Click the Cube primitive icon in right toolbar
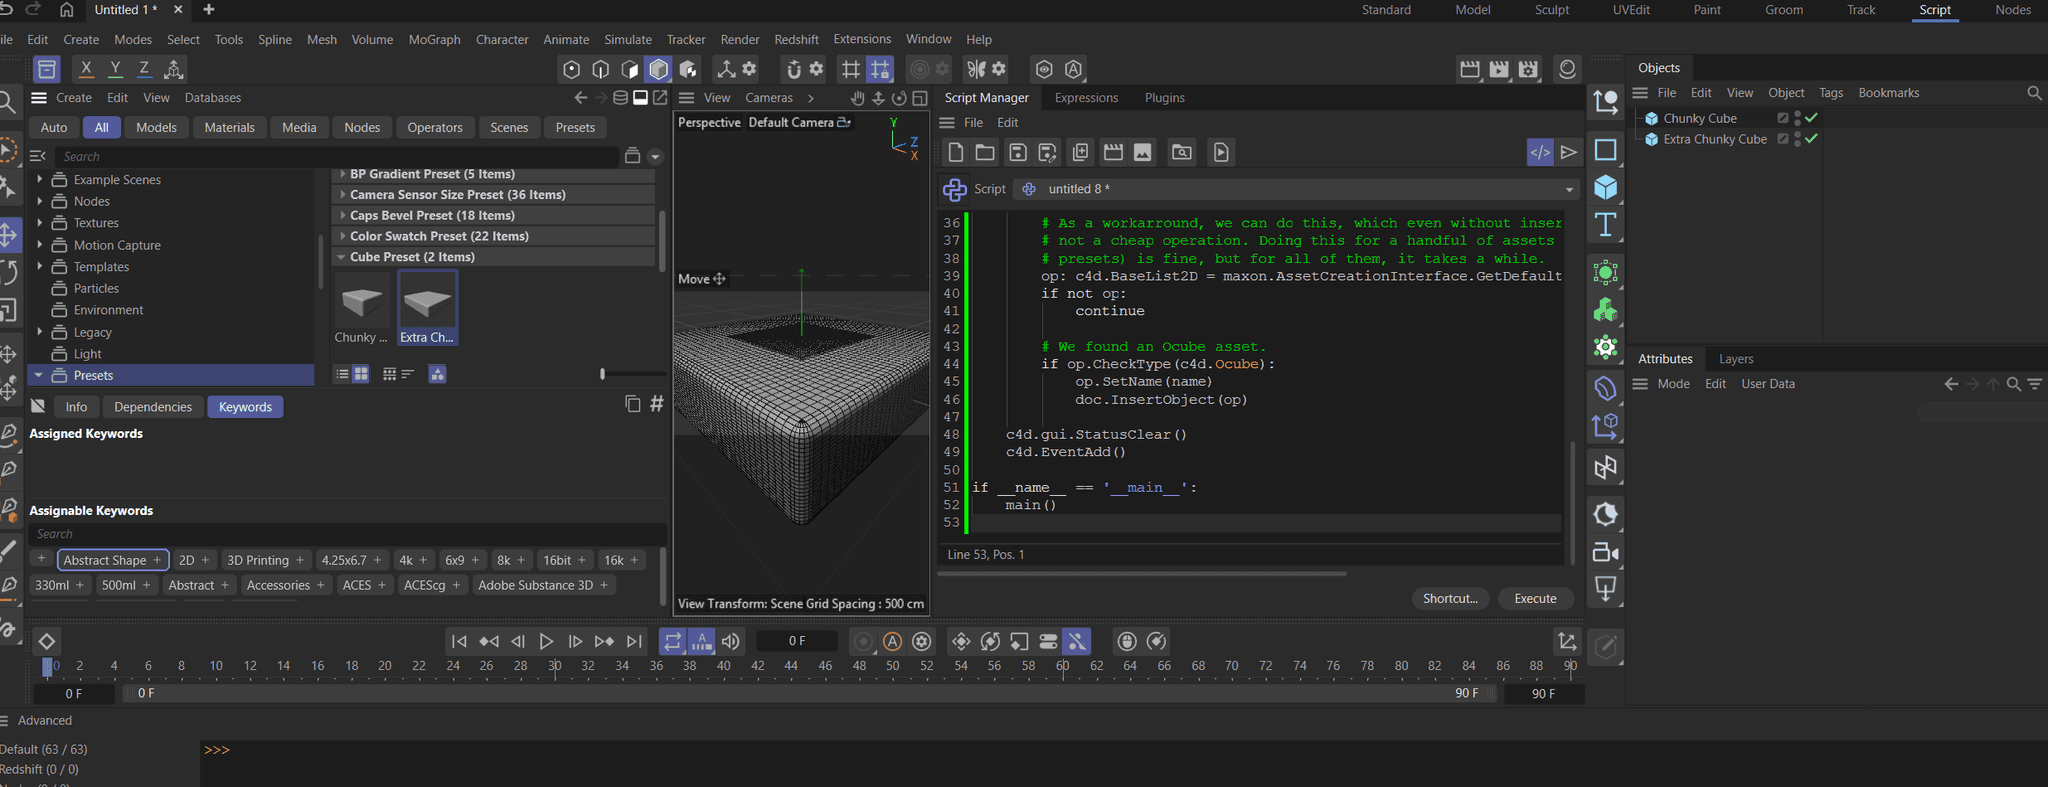This screenshot has height=787, width=2048. 1605,188
